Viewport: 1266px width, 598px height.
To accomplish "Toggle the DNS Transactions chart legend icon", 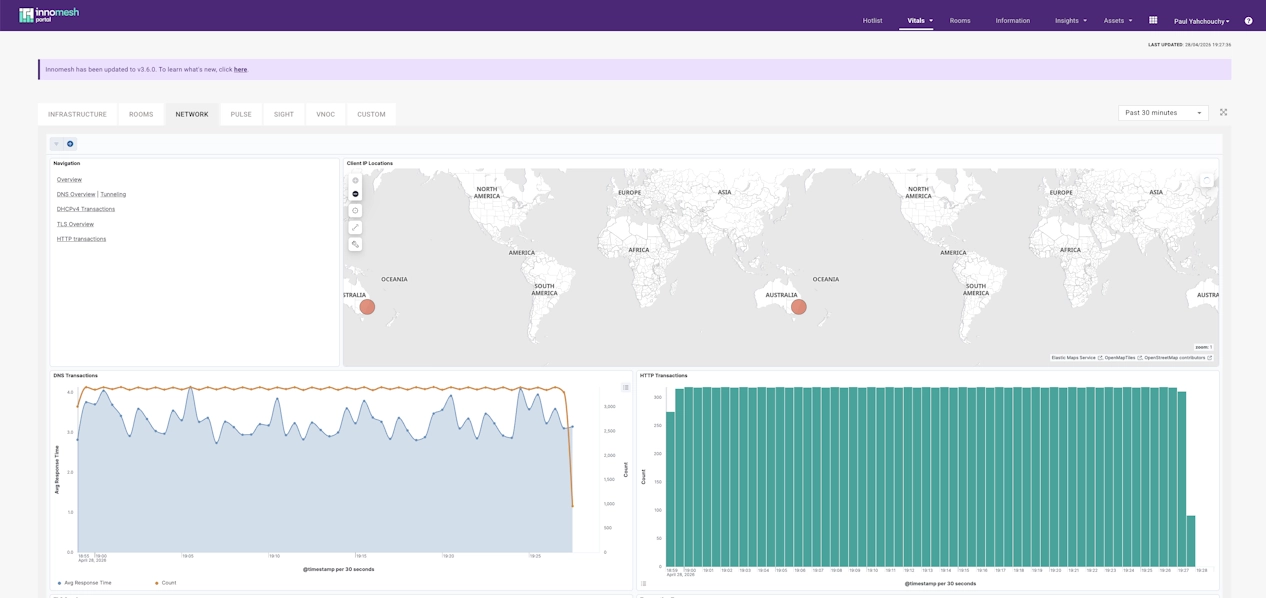I will [x=626, y=387].
